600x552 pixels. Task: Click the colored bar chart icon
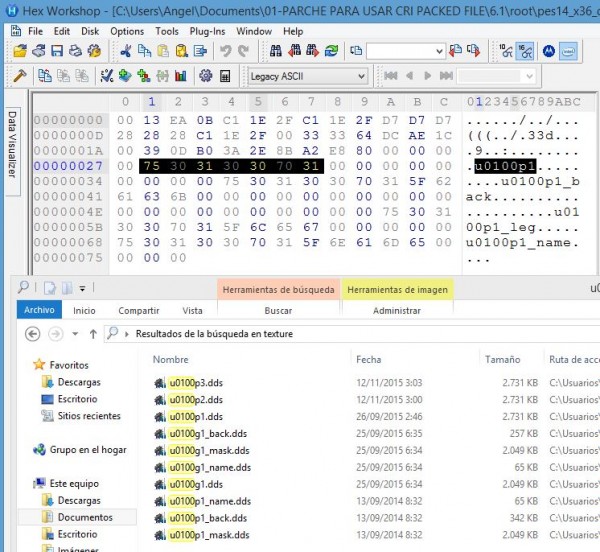click(x=181, y=76)
